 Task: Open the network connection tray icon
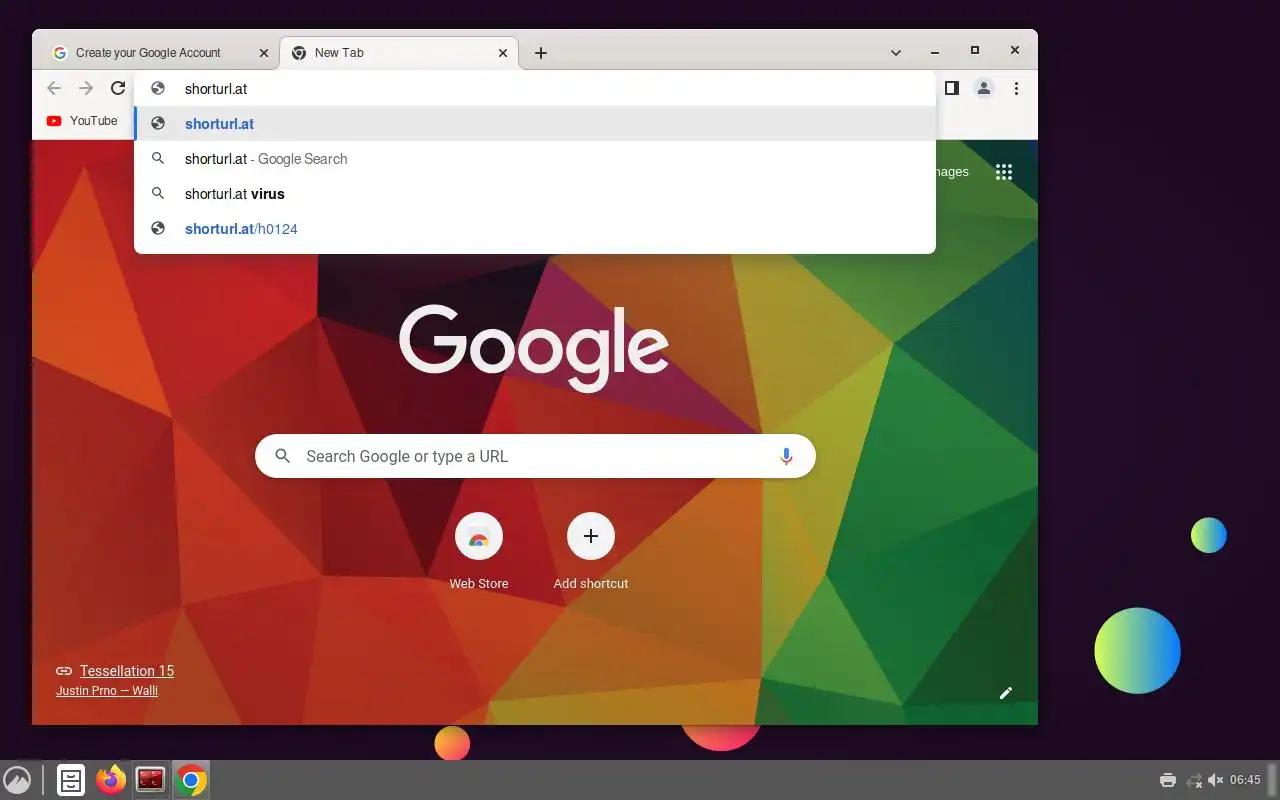[1194, 780]
